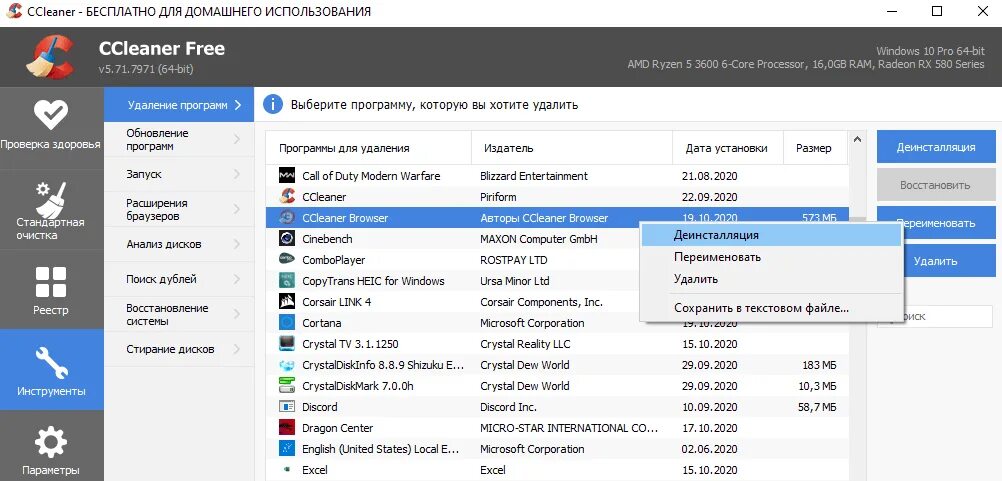Viewport: 1002px width, 481px height.
Task: Click the Call of Duty Modern Warfare icon
Action: pyautogui.click(x=287, y=176)
